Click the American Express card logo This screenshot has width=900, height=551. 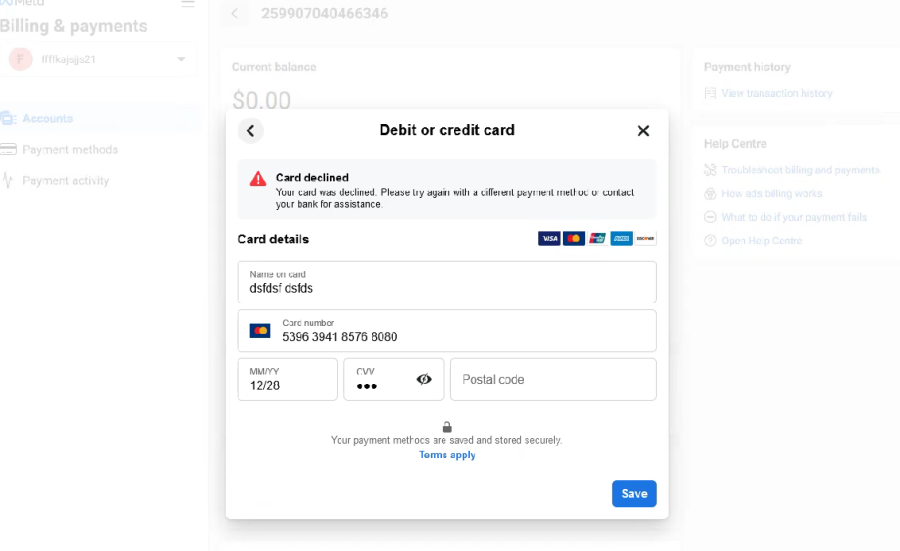pos(621,238)
